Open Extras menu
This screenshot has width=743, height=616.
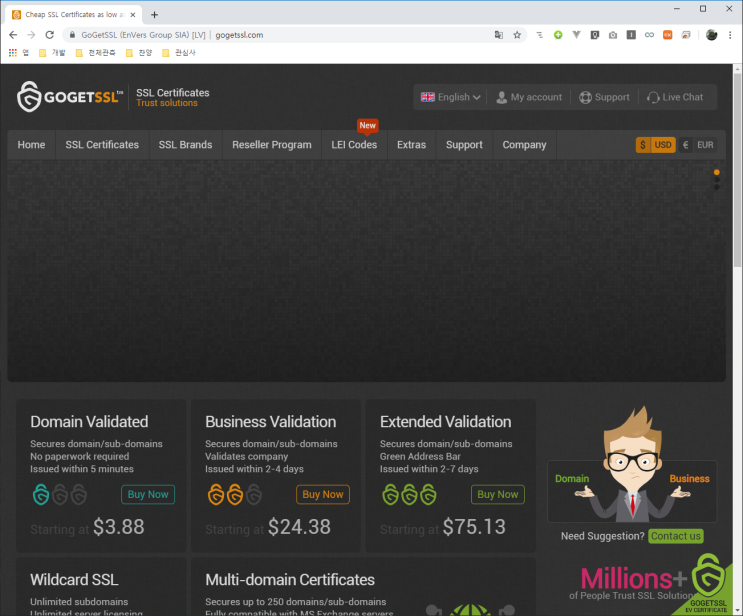click(x=411, y=145)
